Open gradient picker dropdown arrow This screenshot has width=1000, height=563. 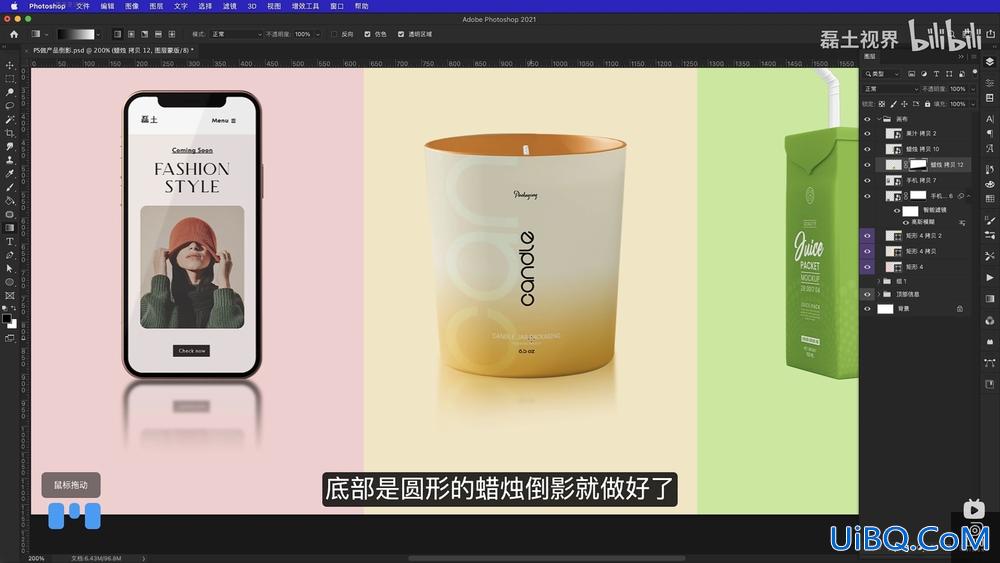tap(98, 34)
